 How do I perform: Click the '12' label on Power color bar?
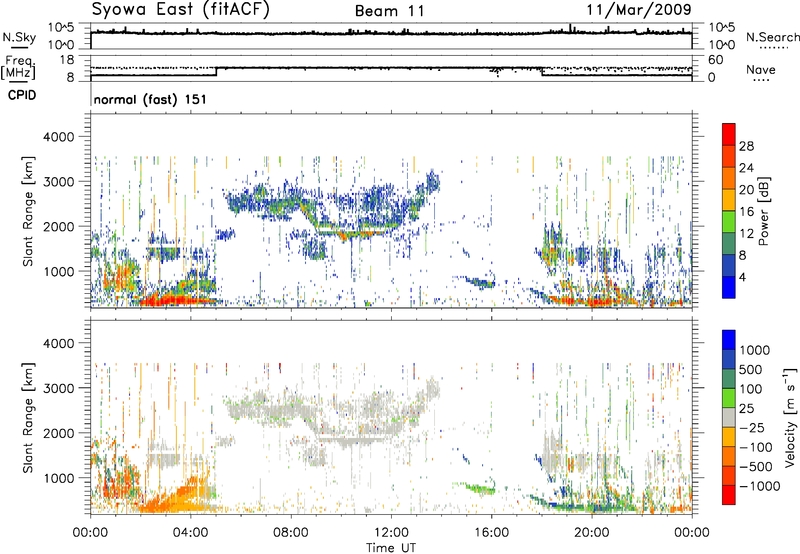pos(746,233)
